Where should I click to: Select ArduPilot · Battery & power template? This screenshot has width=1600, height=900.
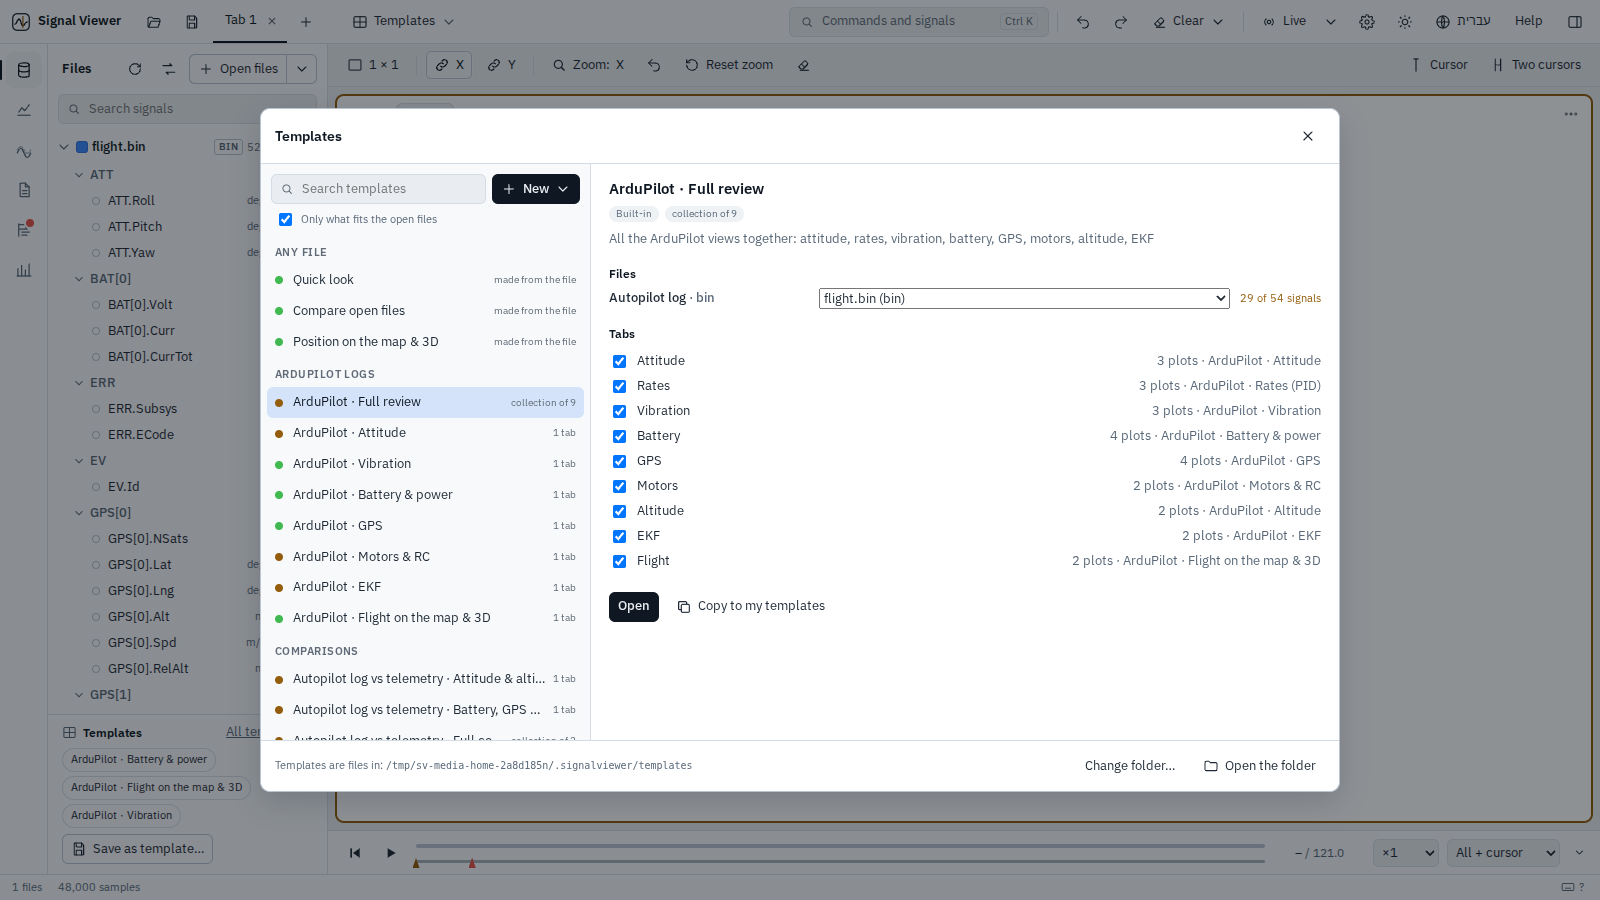425,495
